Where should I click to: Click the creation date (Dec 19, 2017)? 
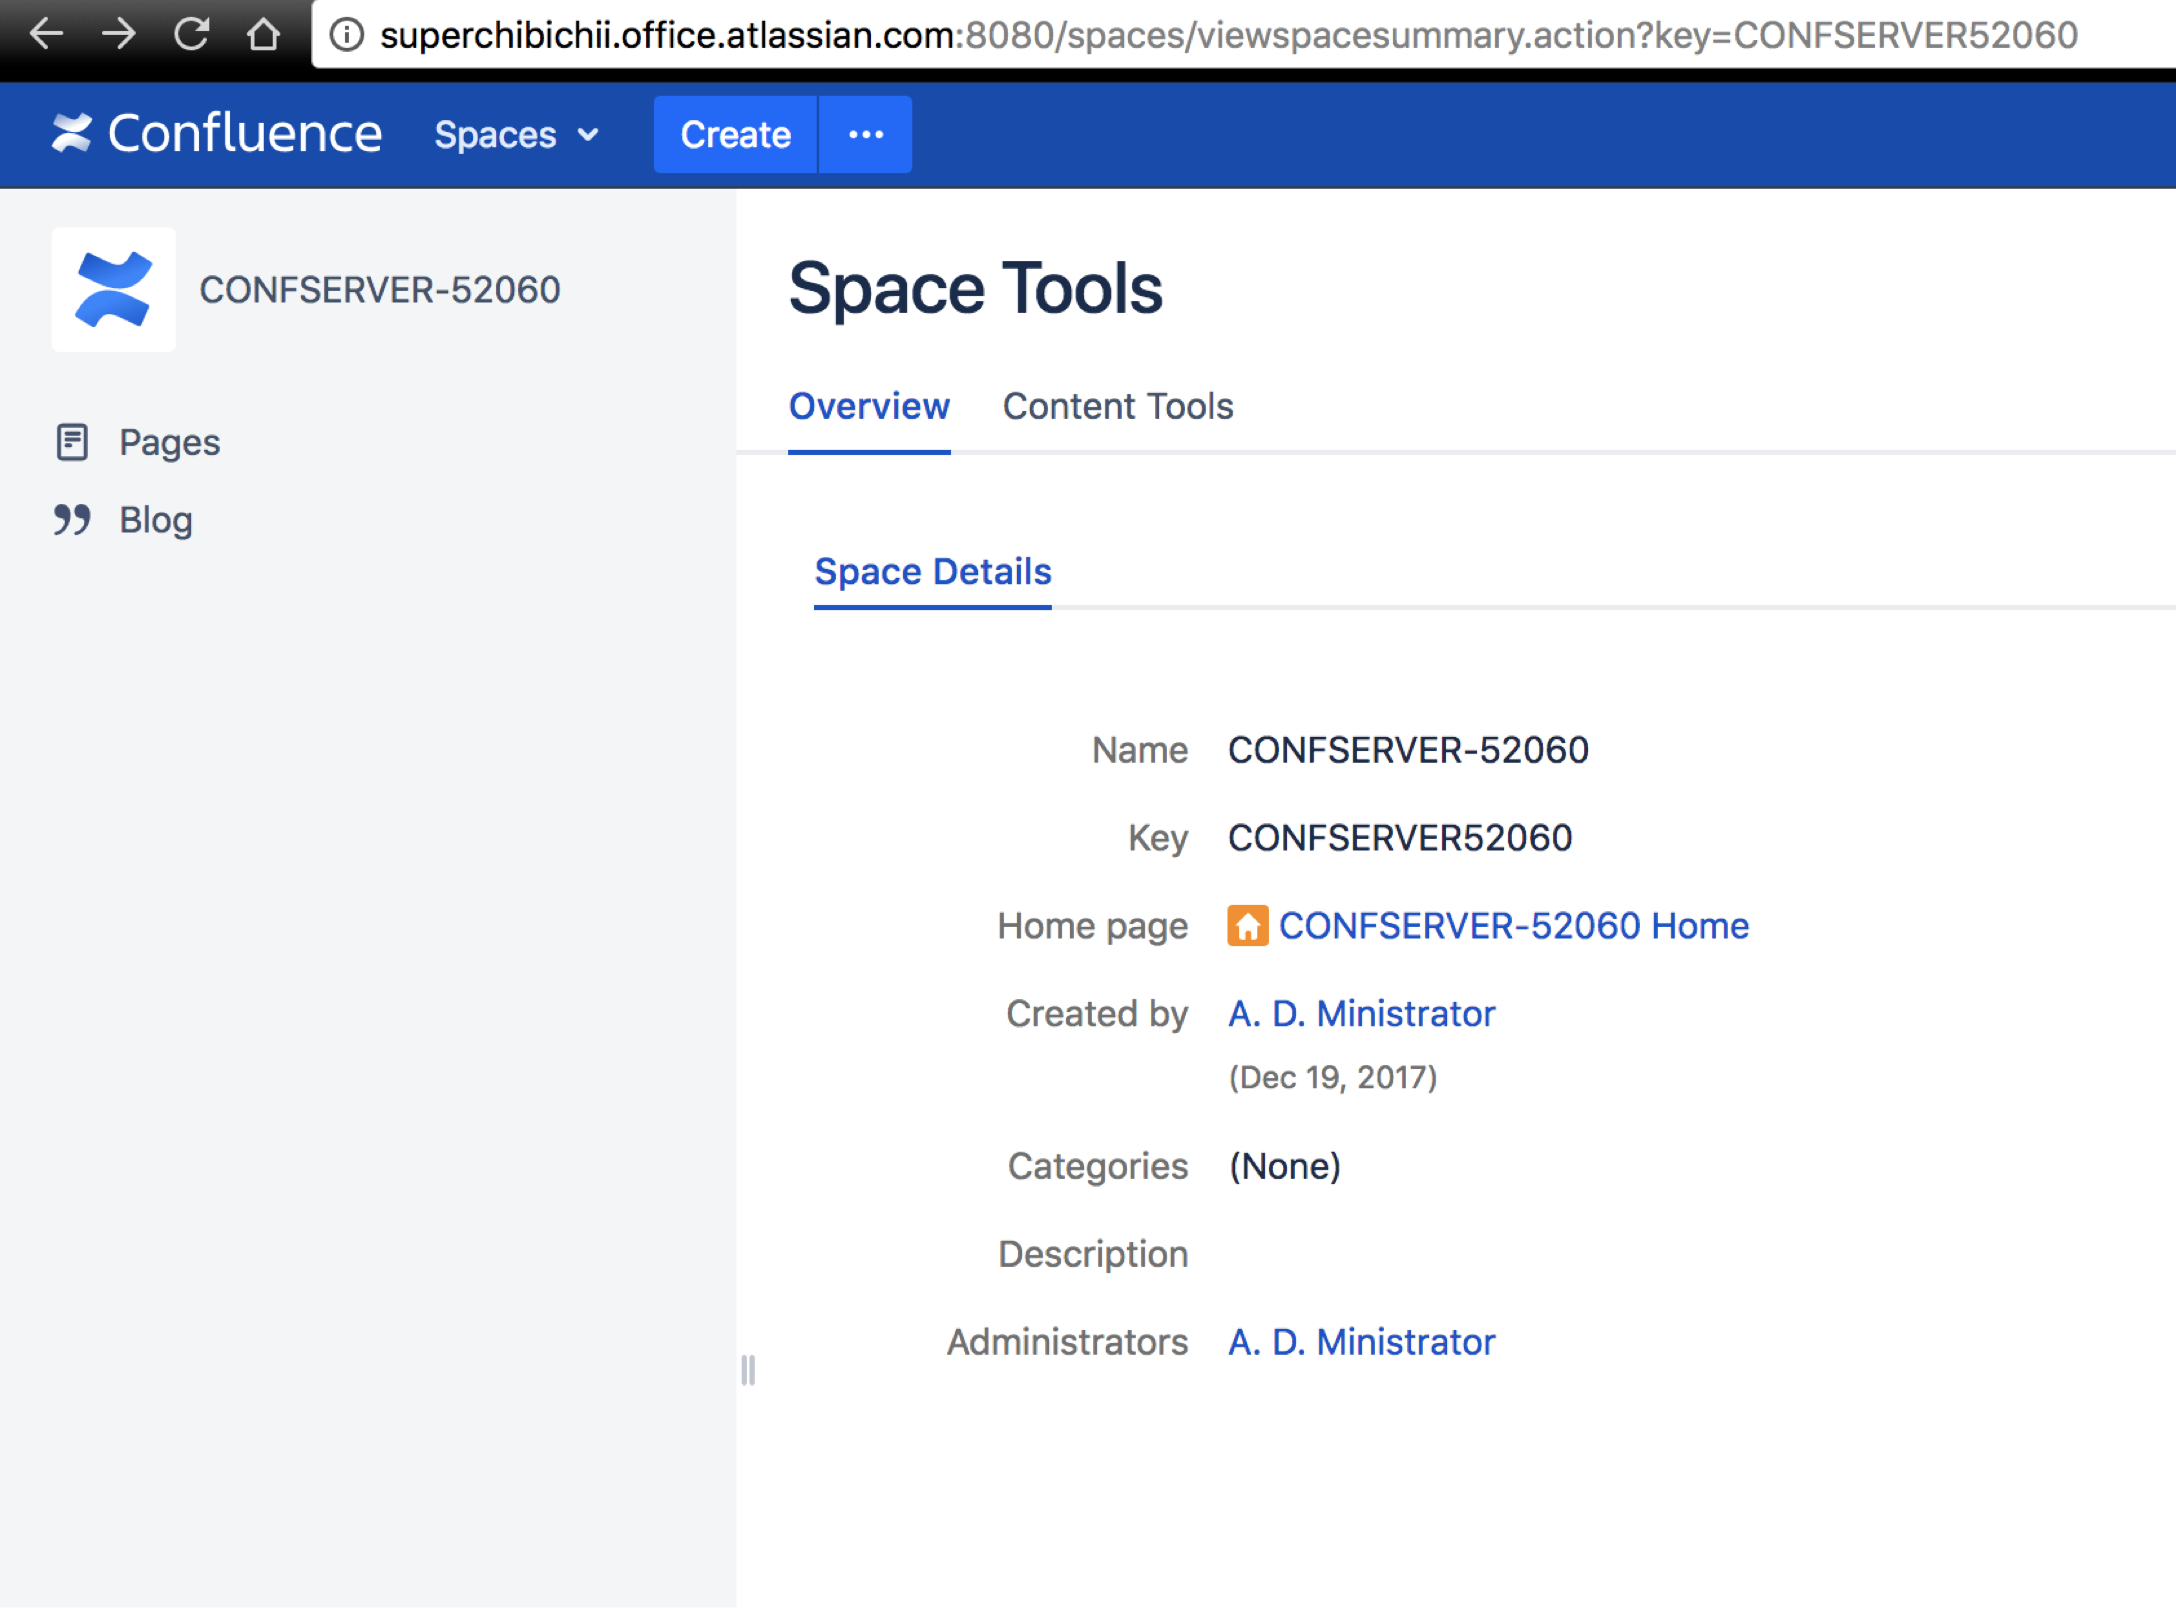[1333, 1077]
